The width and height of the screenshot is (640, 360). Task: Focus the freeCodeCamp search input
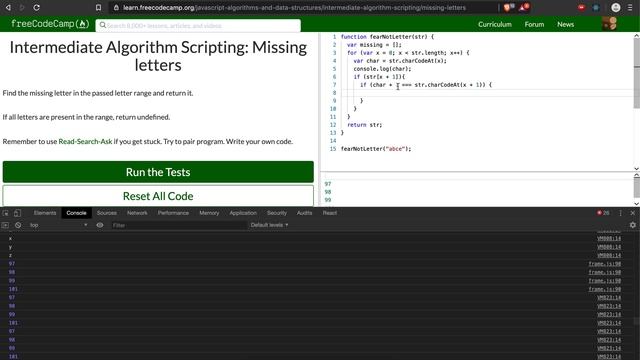[198, 25]
